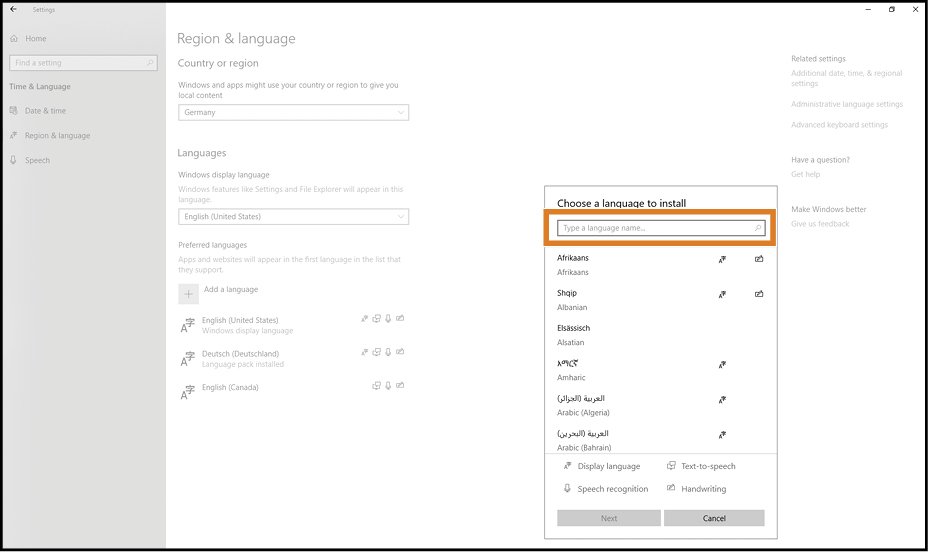Open the Germany country dropdown
Screen dimensions: 928x552
point(294,112)
